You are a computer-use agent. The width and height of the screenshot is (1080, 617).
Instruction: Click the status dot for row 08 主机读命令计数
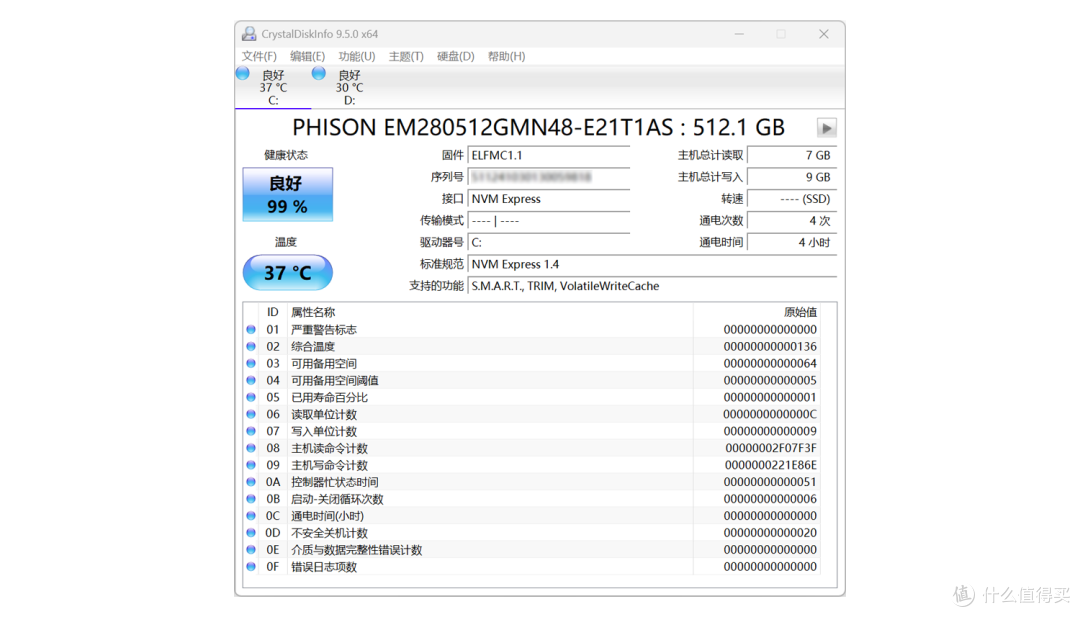tap(251, 448)
